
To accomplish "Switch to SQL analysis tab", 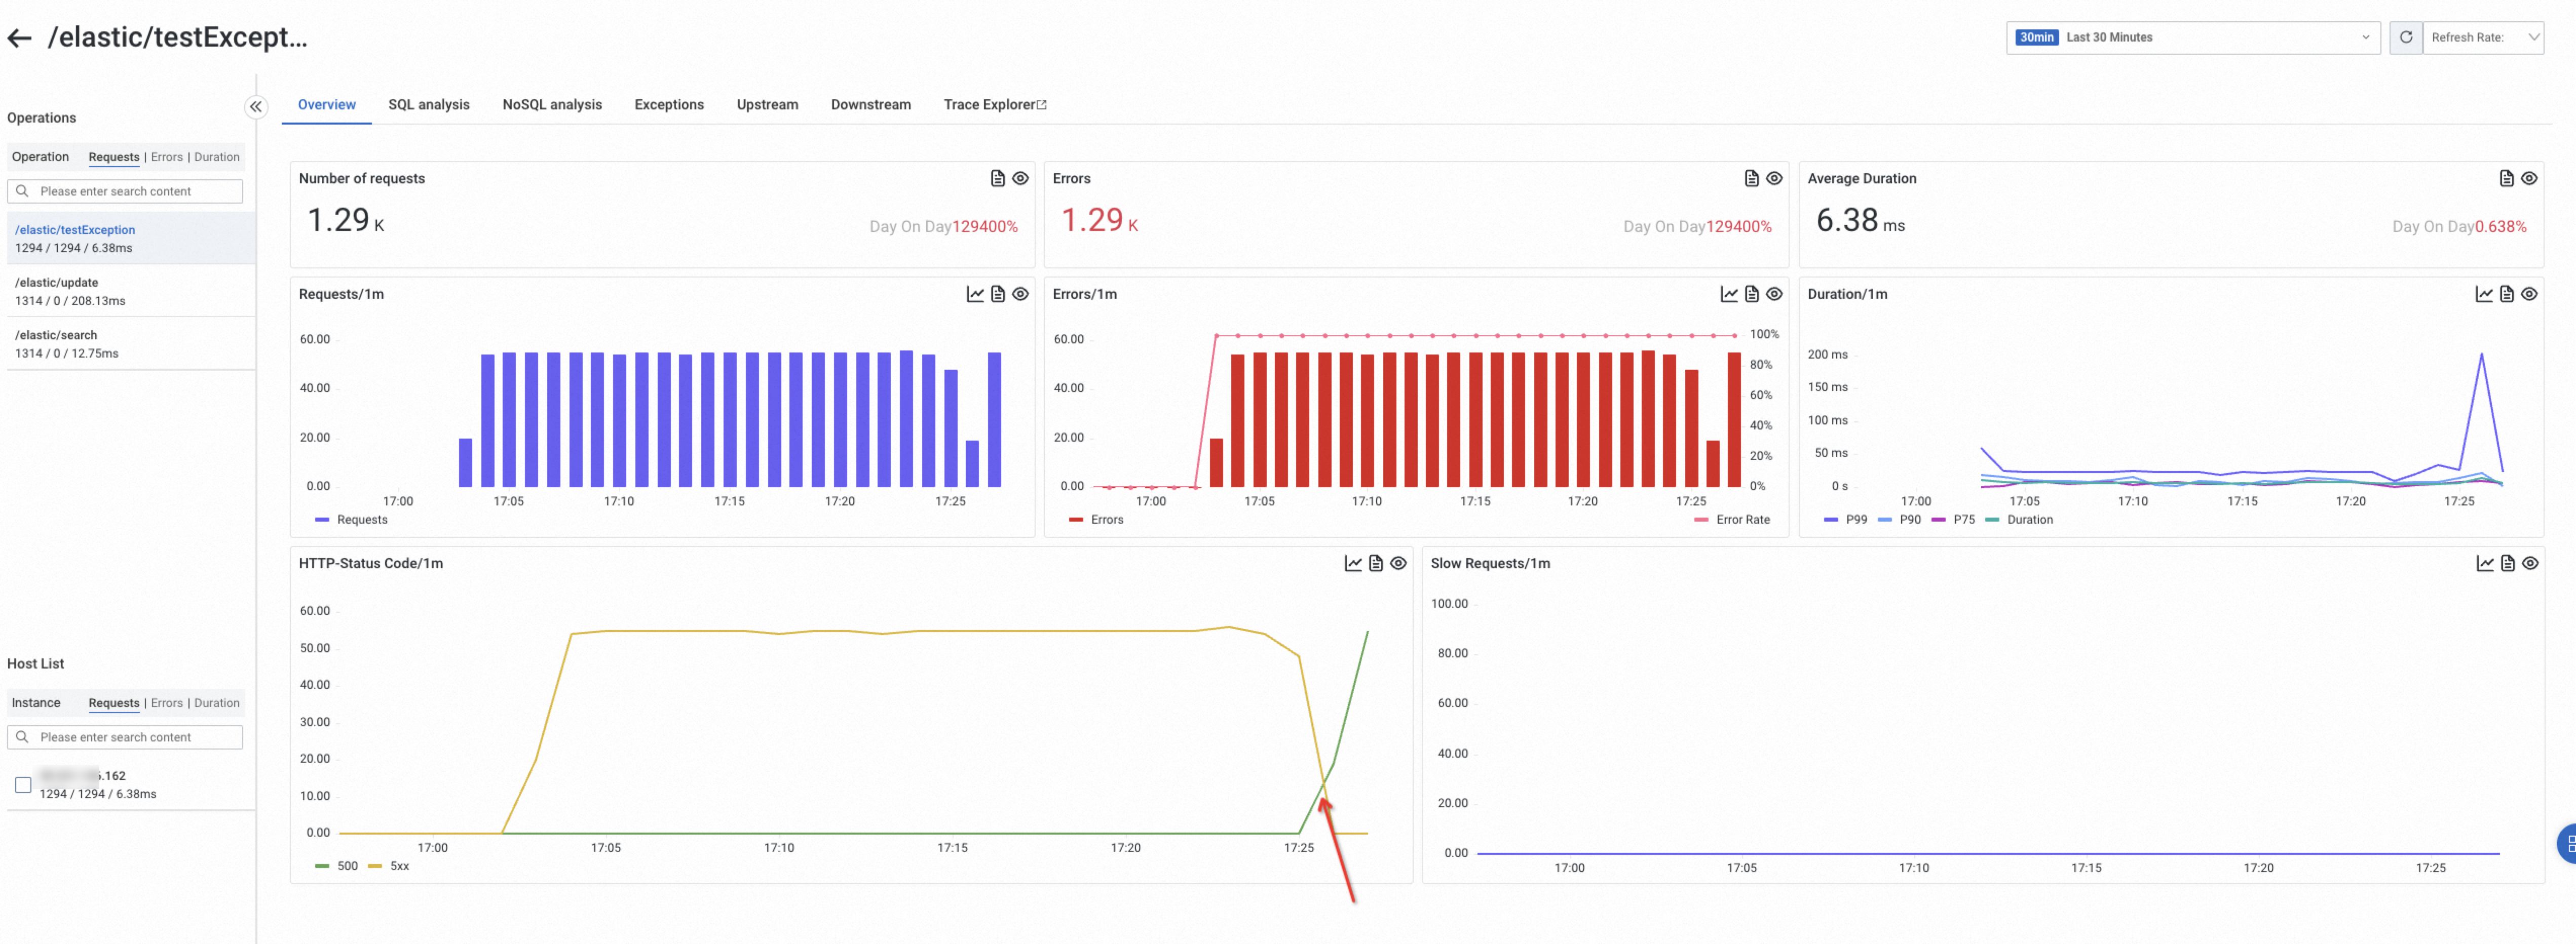I will 428,104.
